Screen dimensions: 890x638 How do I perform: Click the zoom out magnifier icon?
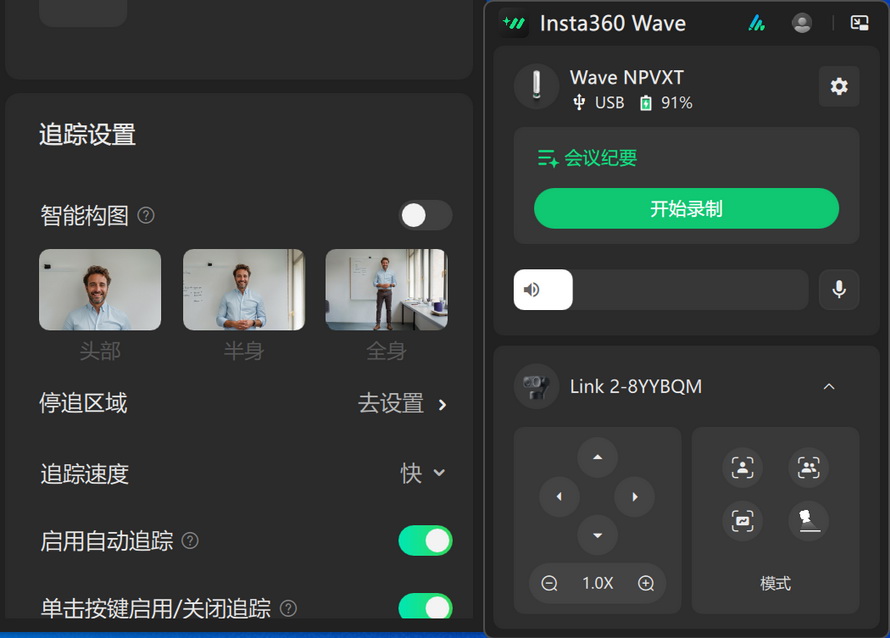[x=549, y=583]
